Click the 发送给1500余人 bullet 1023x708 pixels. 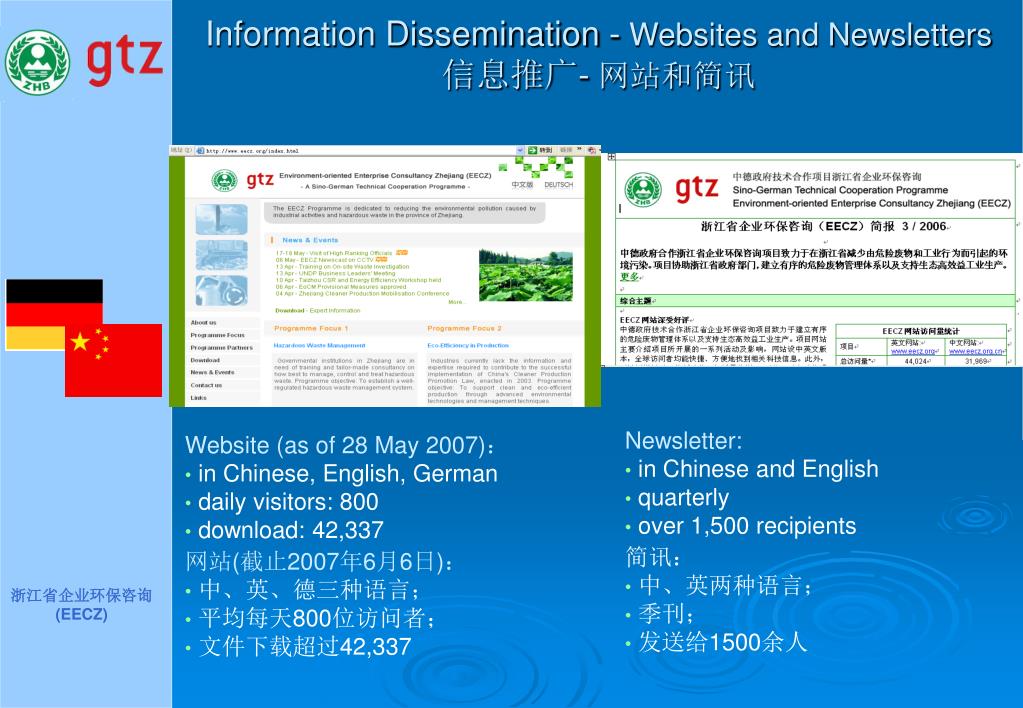(722, 642)
